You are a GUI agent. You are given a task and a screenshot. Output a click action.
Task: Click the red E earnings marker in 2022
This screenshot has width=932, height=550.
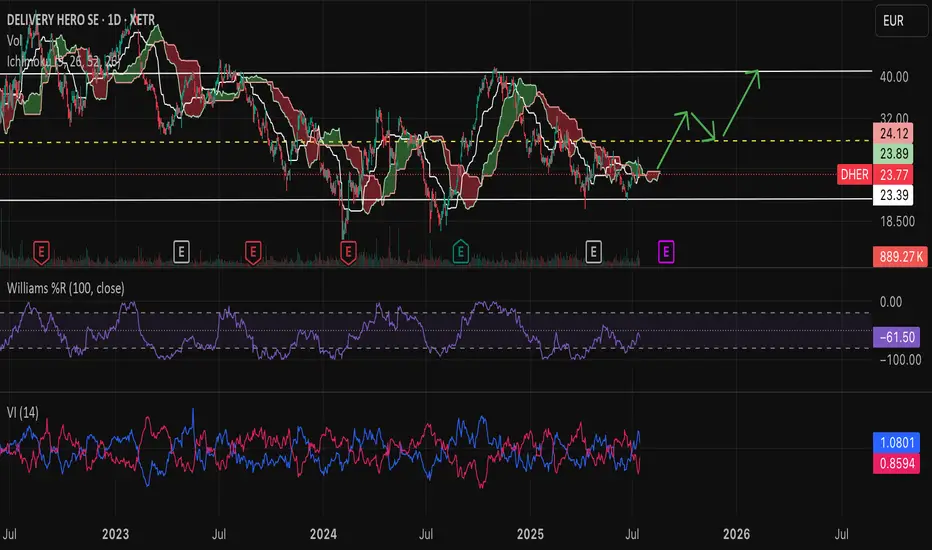[x=41, y=252]
